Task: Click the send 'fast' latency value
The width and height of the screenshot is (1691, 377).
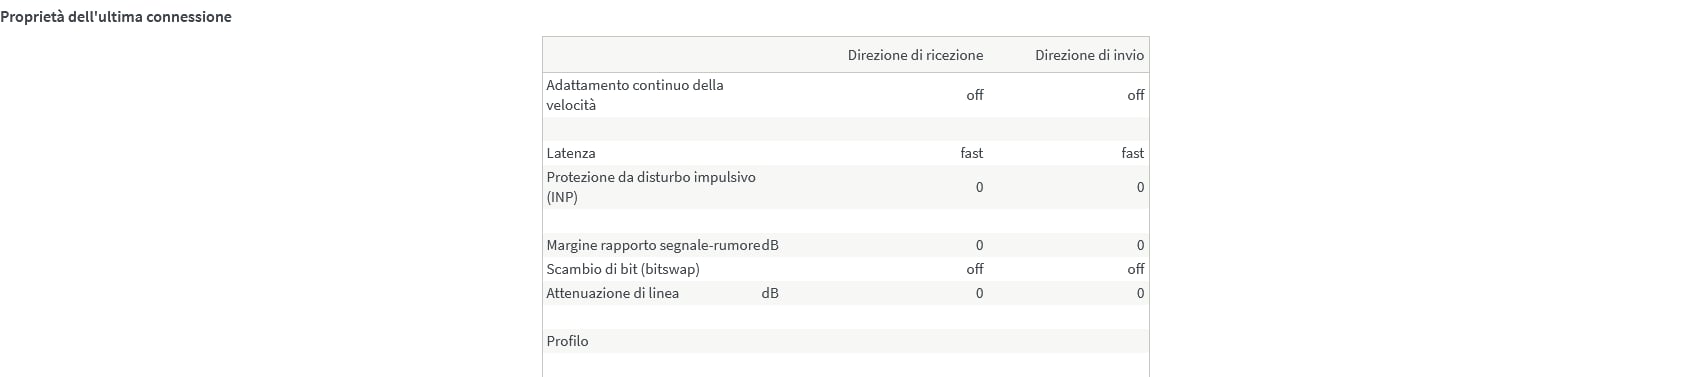Action: (1133, 153)
